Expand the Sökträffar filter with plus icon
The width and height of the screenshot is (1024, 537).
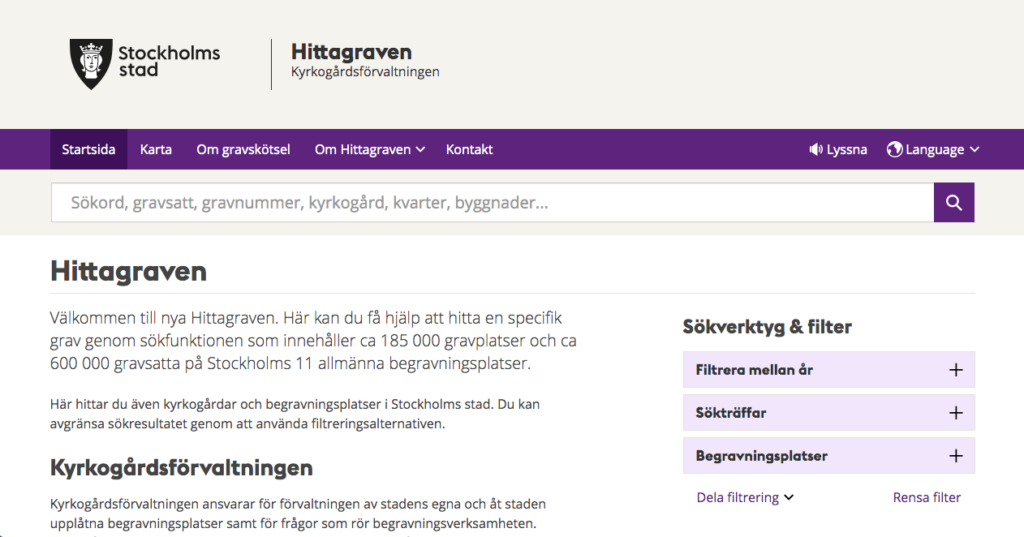pyautogui.click(x=955, y=413)
